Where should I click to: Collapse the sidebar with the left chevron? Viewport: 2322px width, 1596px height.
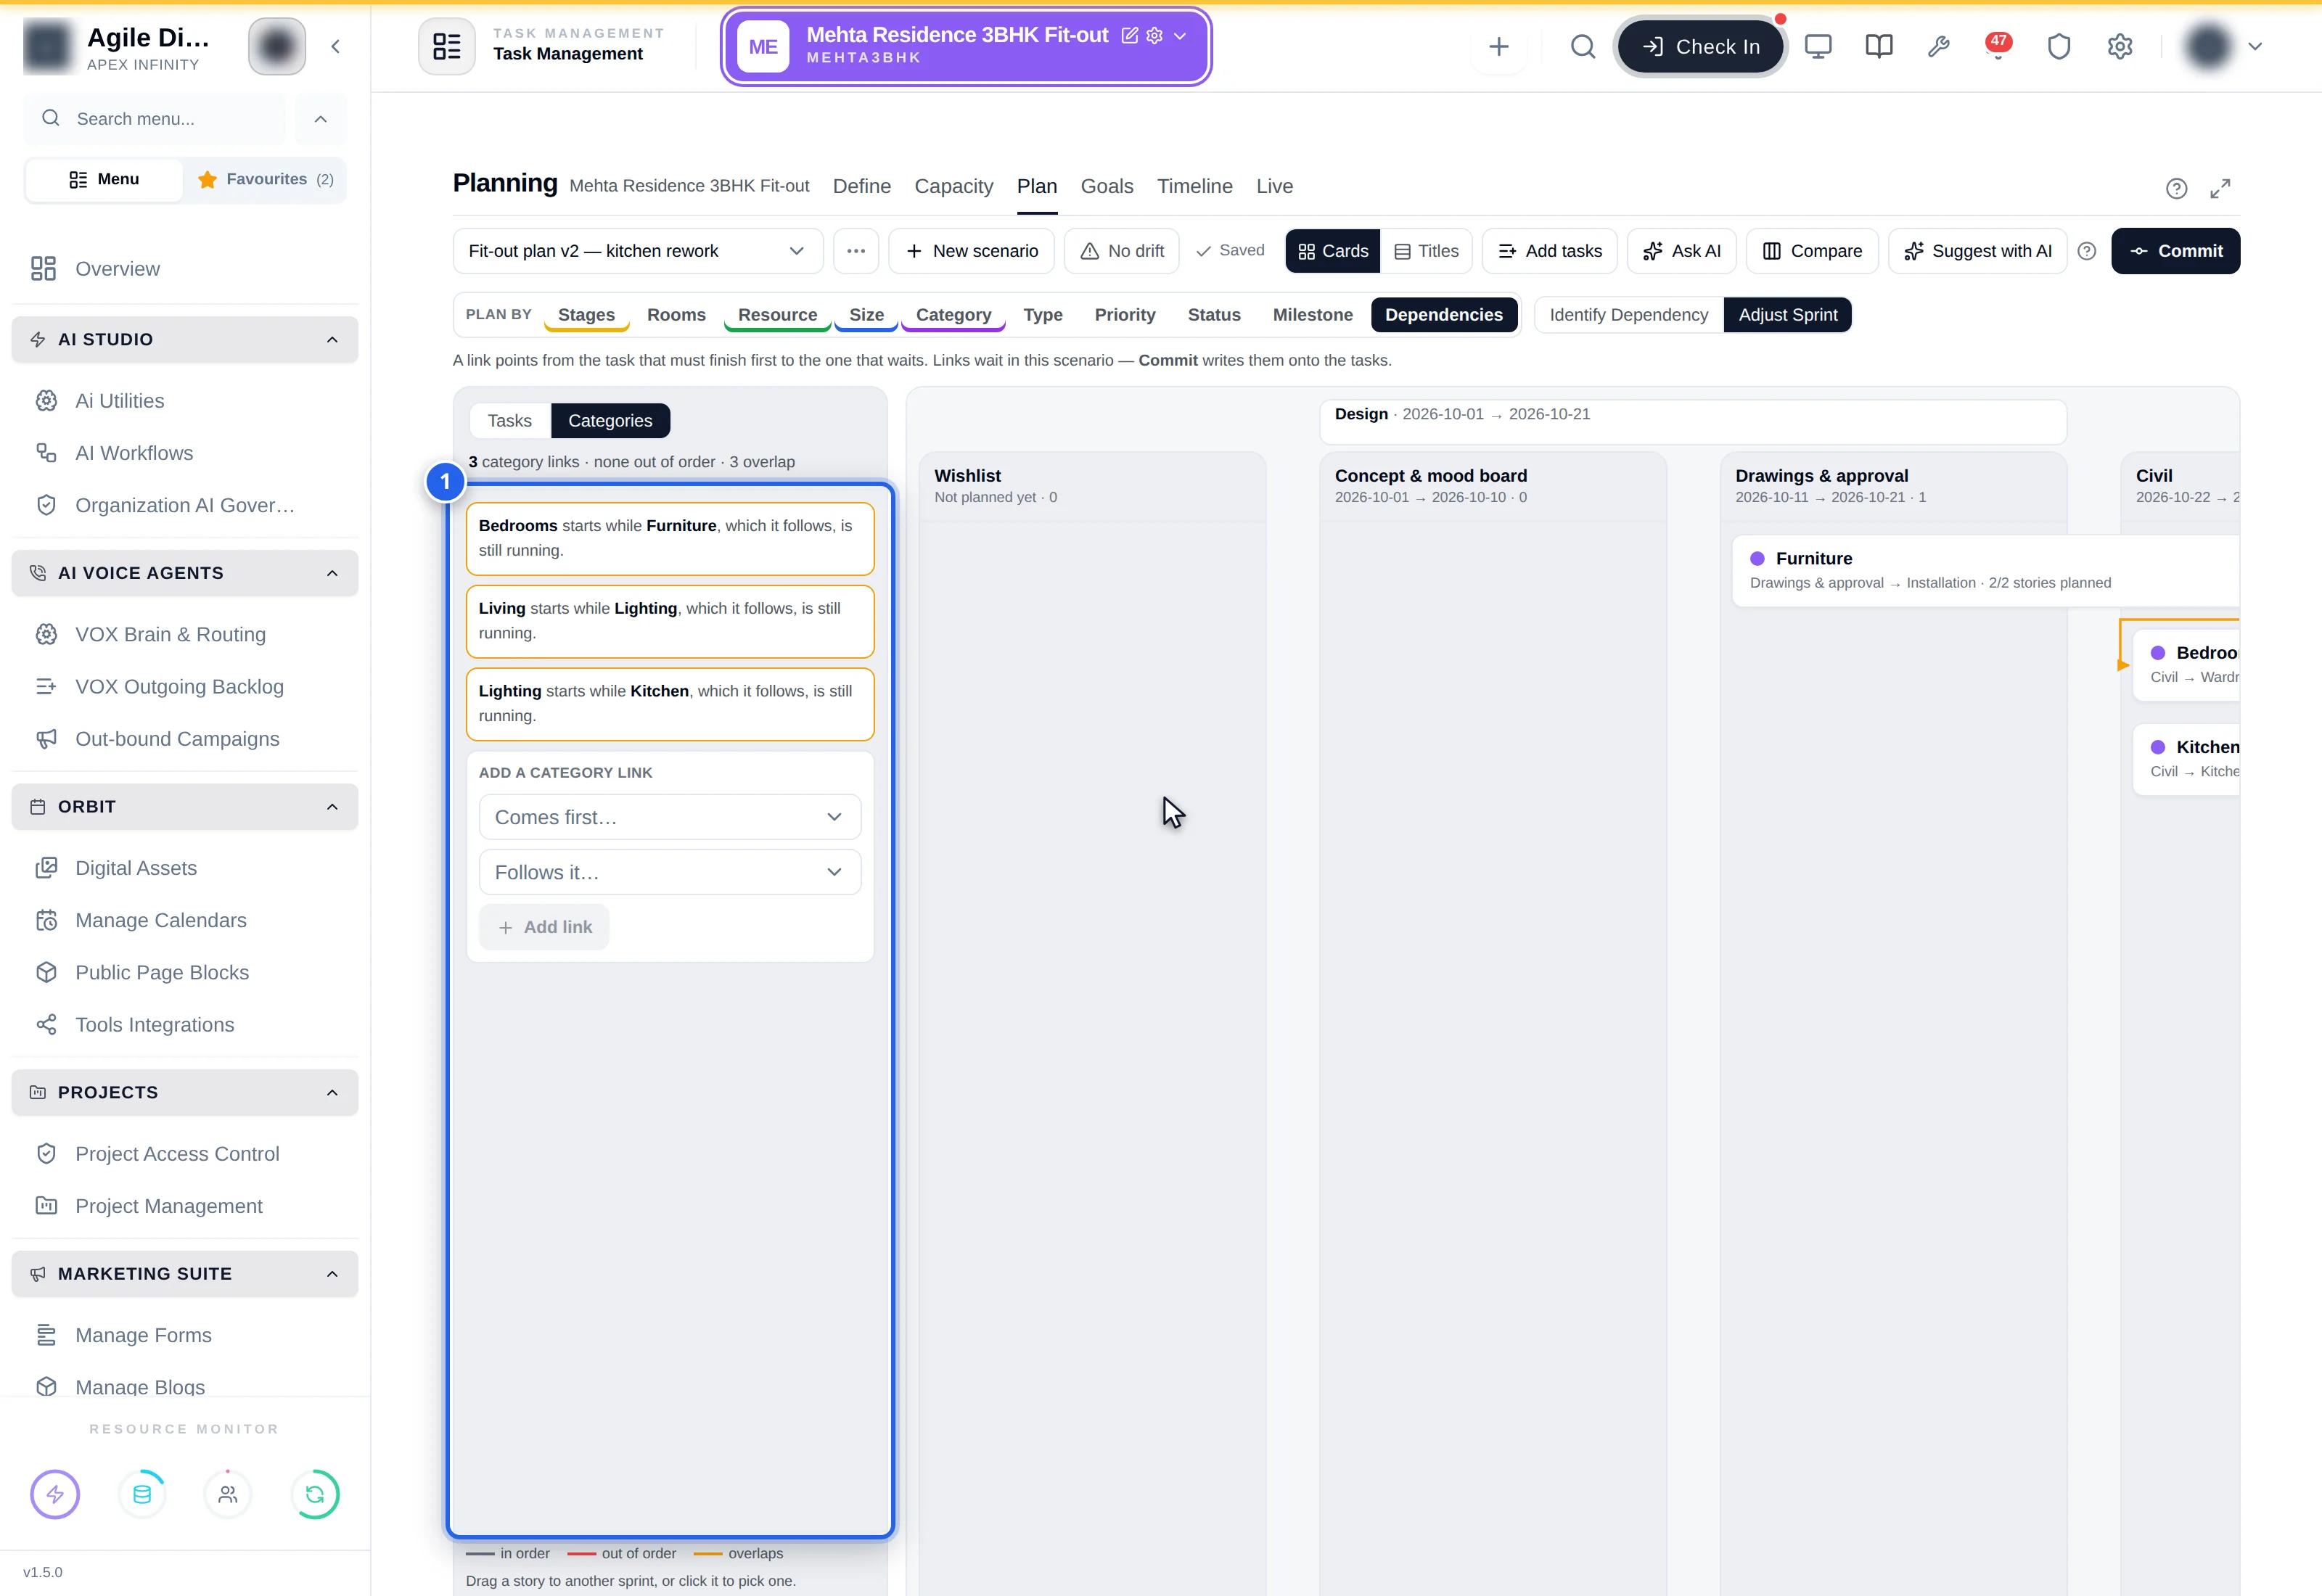pyautogui.click(x=336, y=46)
